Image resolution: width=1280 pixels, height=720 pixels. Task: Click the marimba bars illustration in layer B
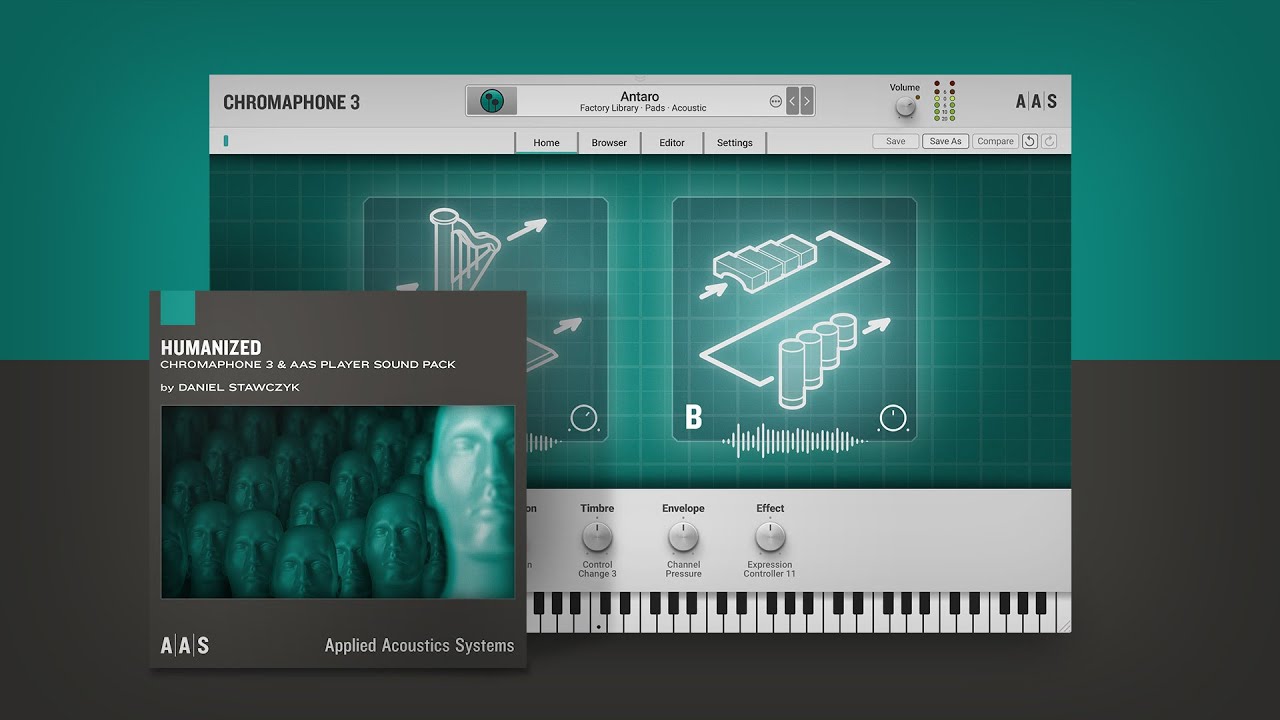pyautogui.click(x=767, y=262)
